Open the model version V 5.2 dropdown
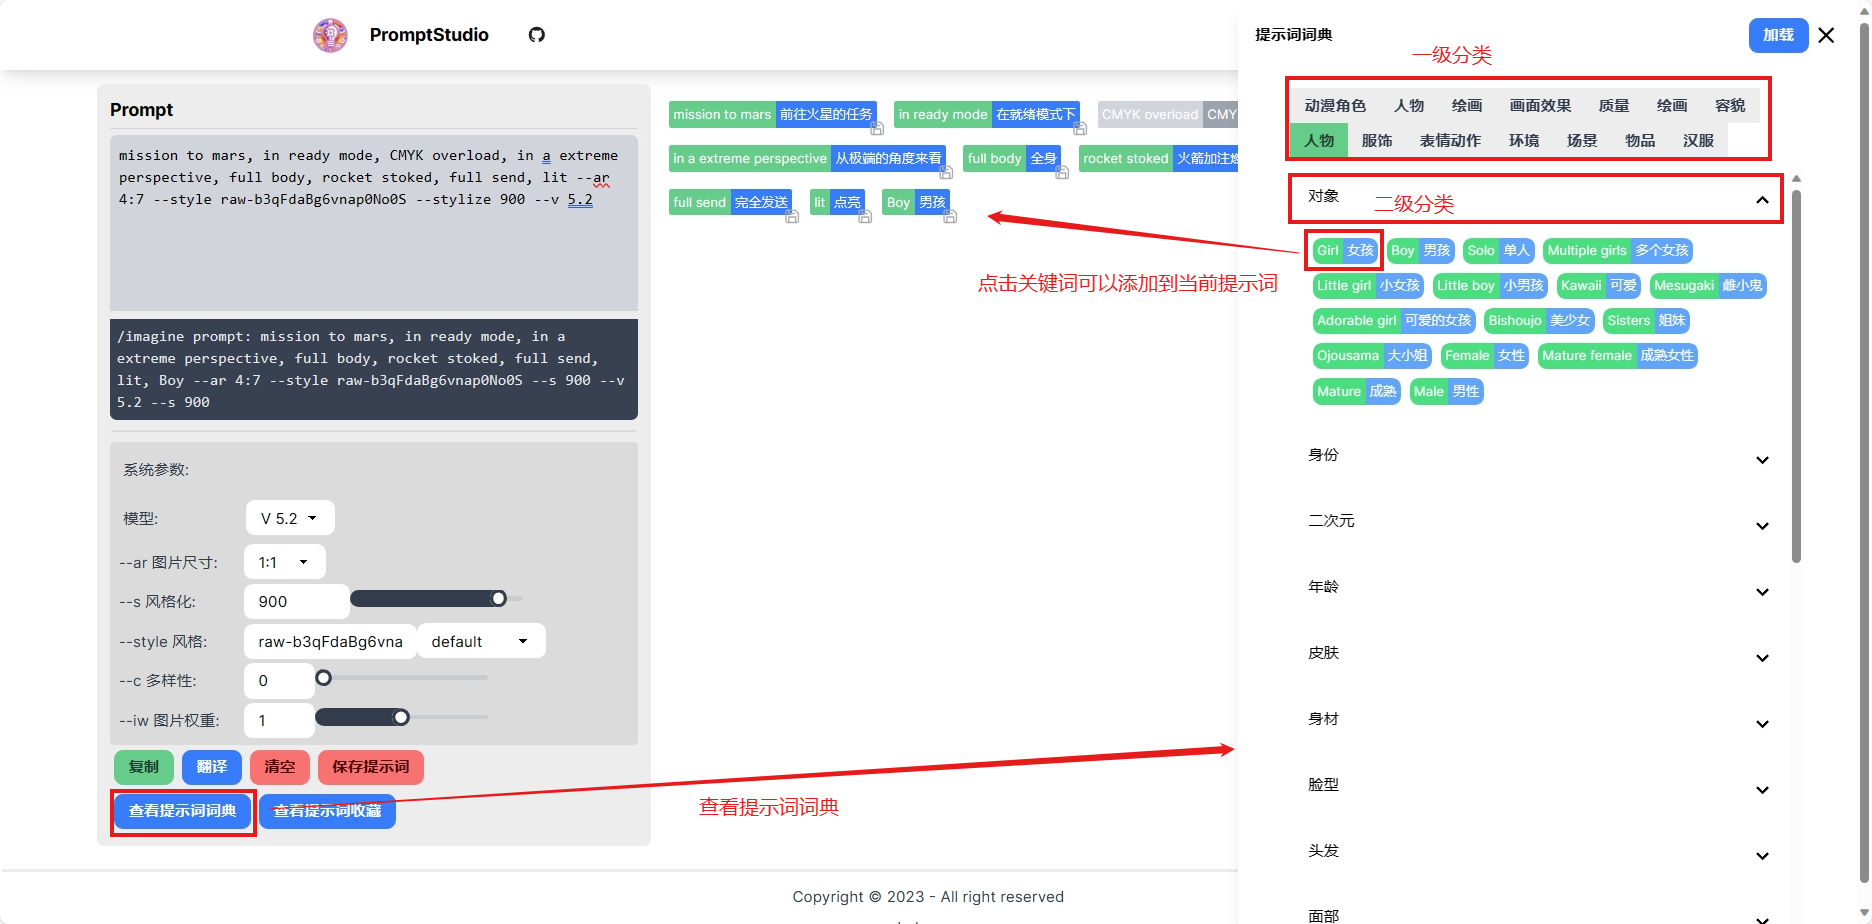Image resolution: width=1872 pixels, height=924 pixels. pyautogui.click(x=290, y=518)
